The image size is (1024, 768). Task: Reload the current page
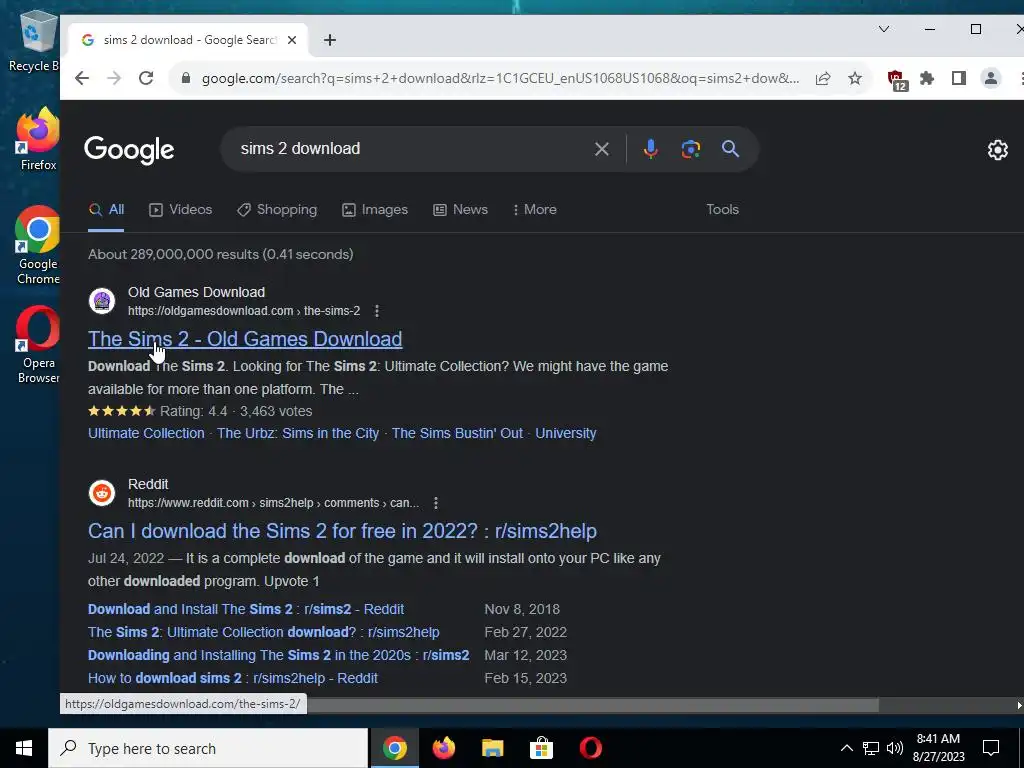[146, 78]
